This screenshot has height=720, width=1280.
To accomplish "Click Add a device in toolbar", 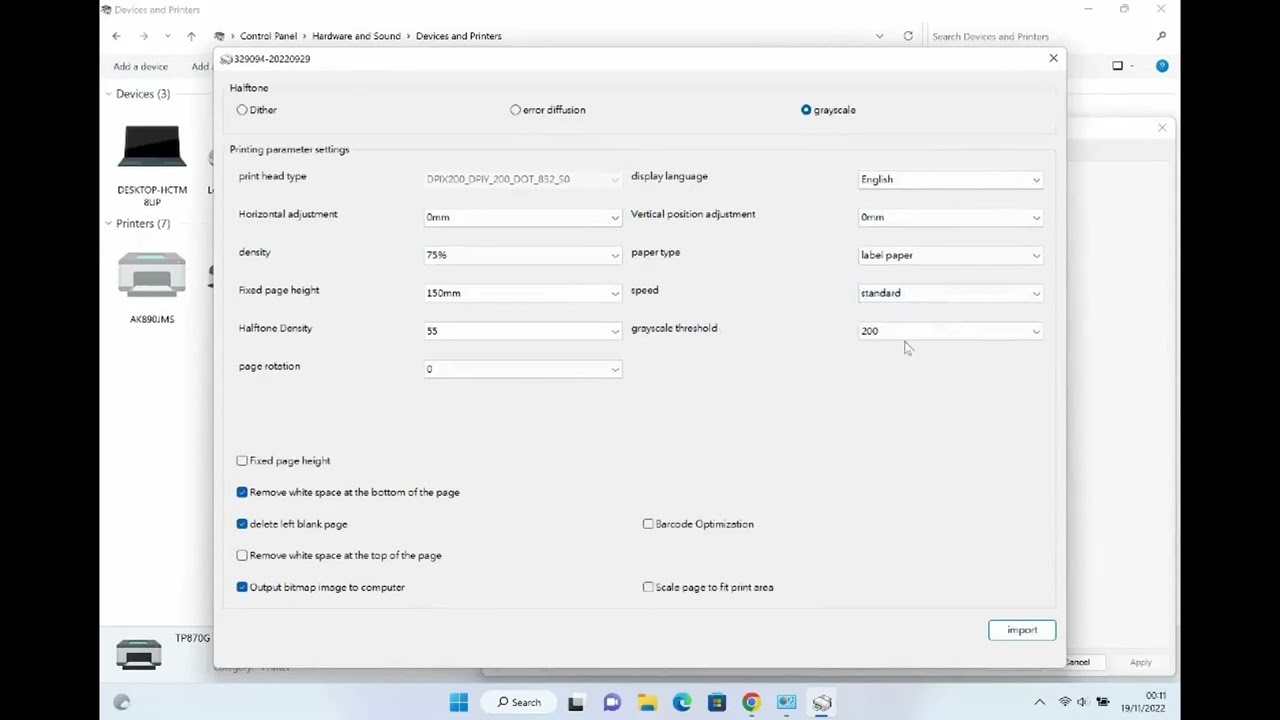I will (140, 67).
